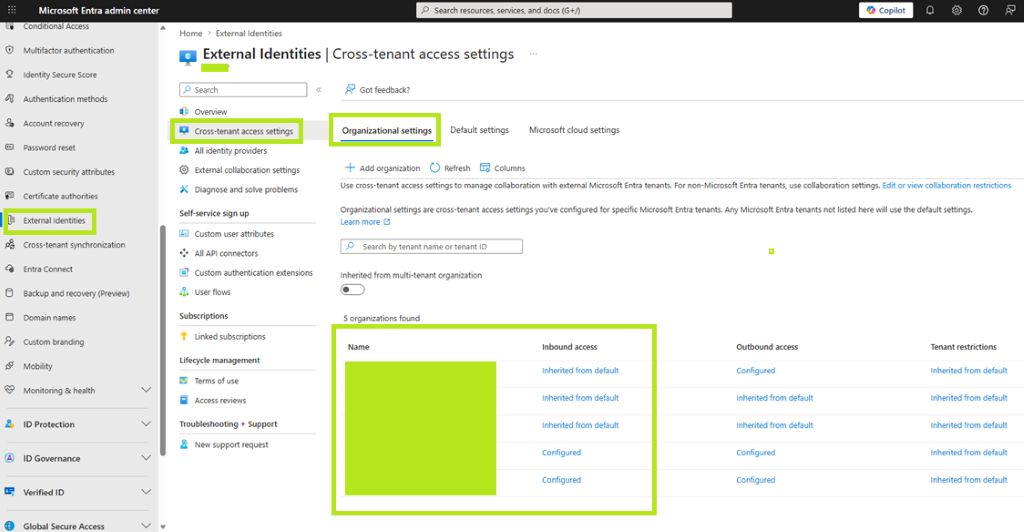The image size is (1024, 532).
Task: Open notifications bell icon
Action: pyautogui.click(x=930, y=10)
